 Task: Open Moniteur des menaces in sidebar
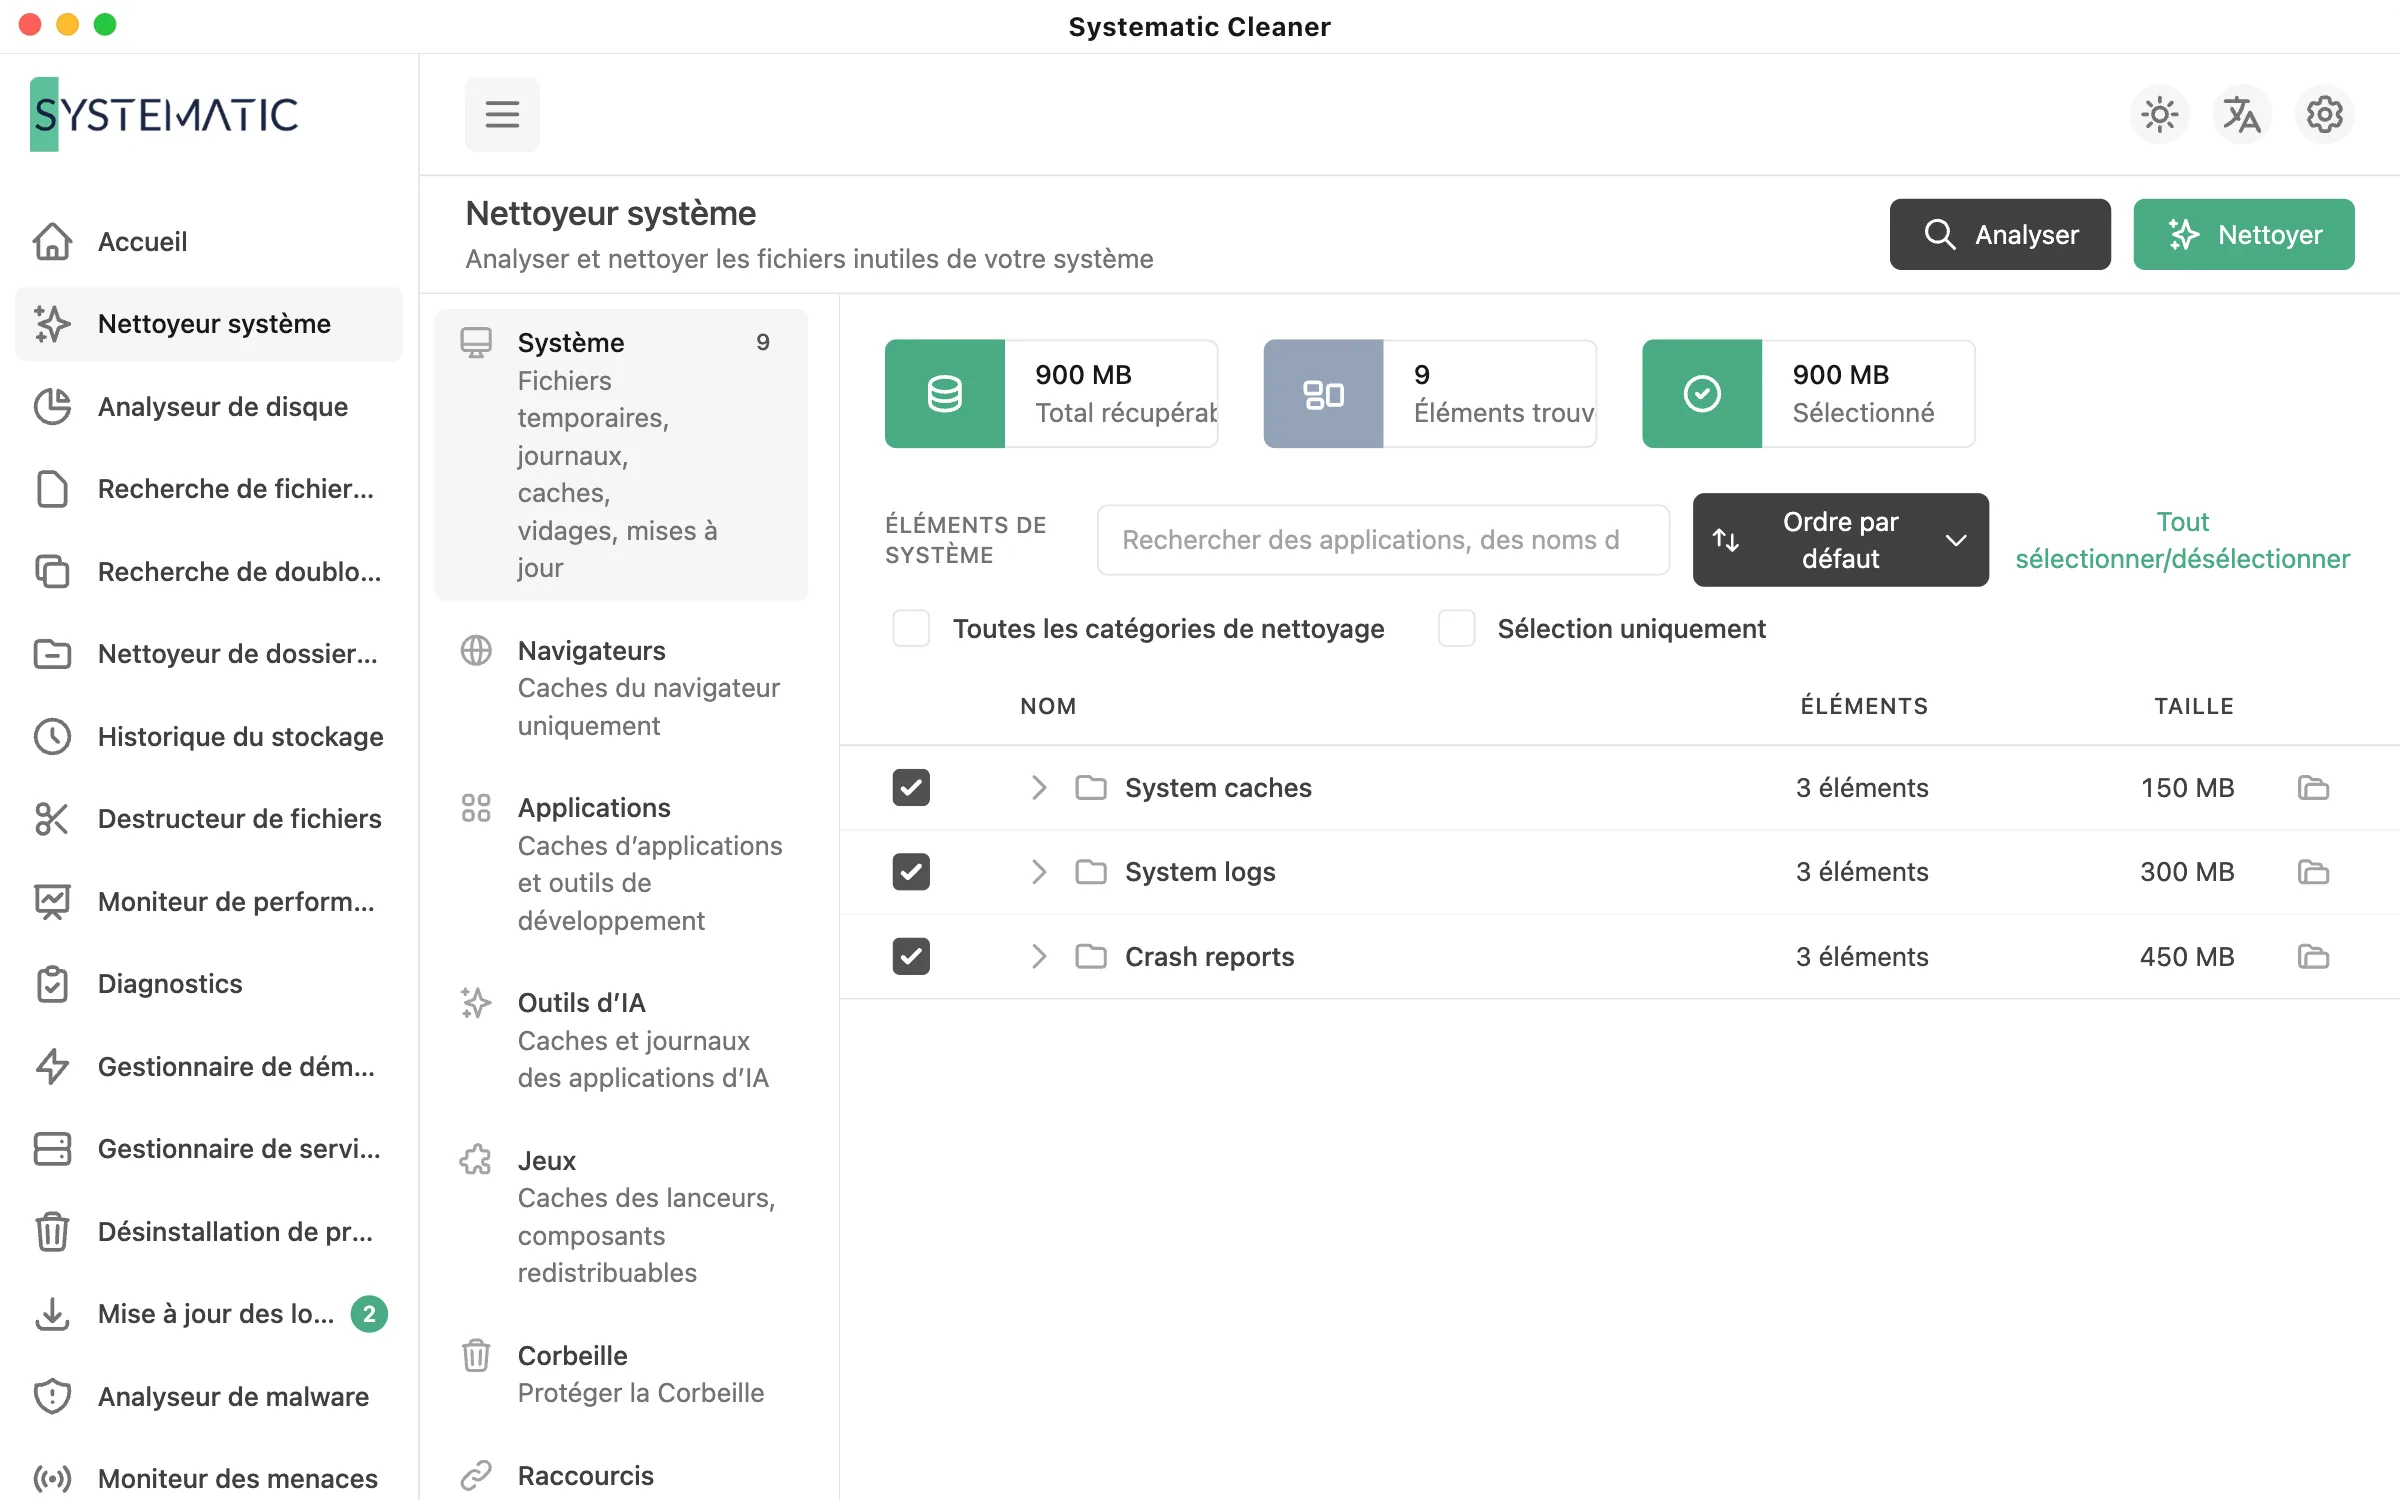(209, 1478)
